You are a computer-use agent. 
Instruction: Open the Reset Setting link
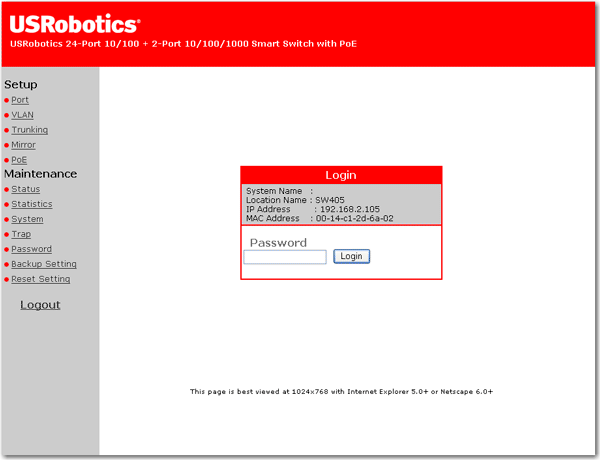pyautogui.click(x=41, y=279)
